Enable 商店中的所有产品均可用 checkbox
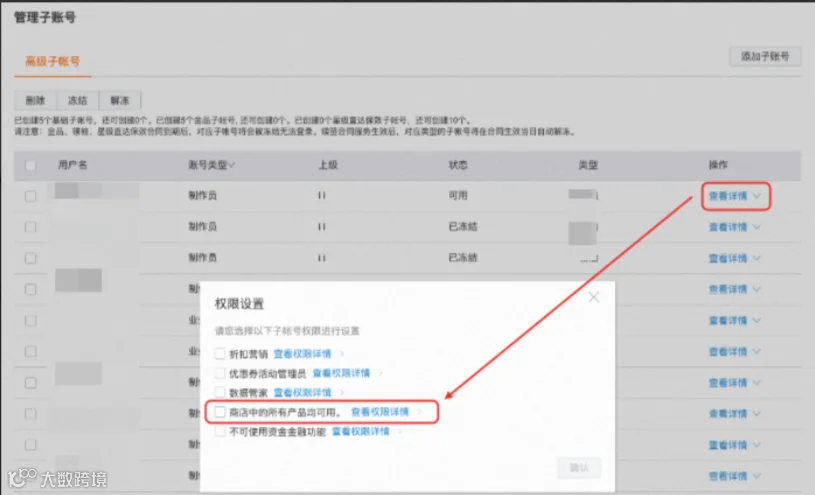This screenshot has height=495, width=815. [220, 412]
